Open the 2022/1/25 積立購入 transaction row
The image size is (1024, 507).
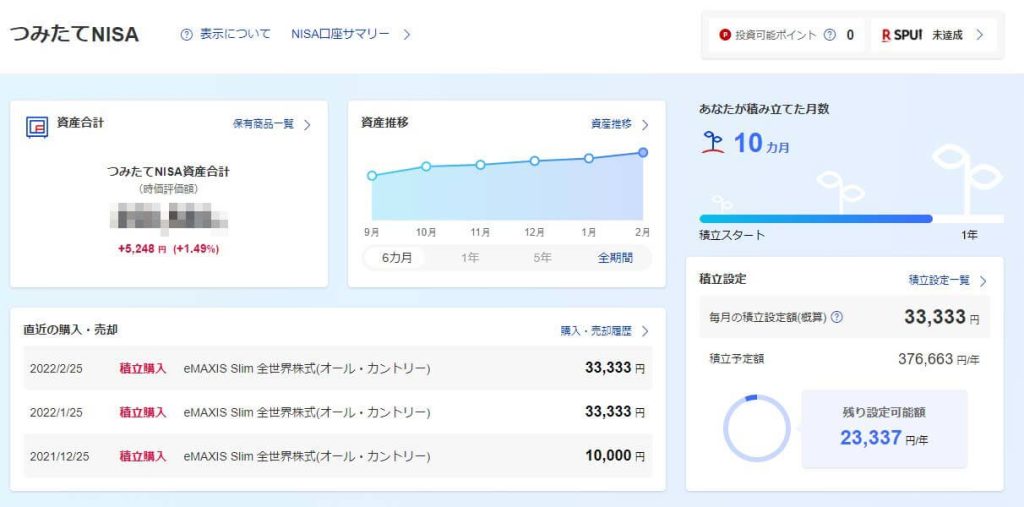(x=338, y=412)
